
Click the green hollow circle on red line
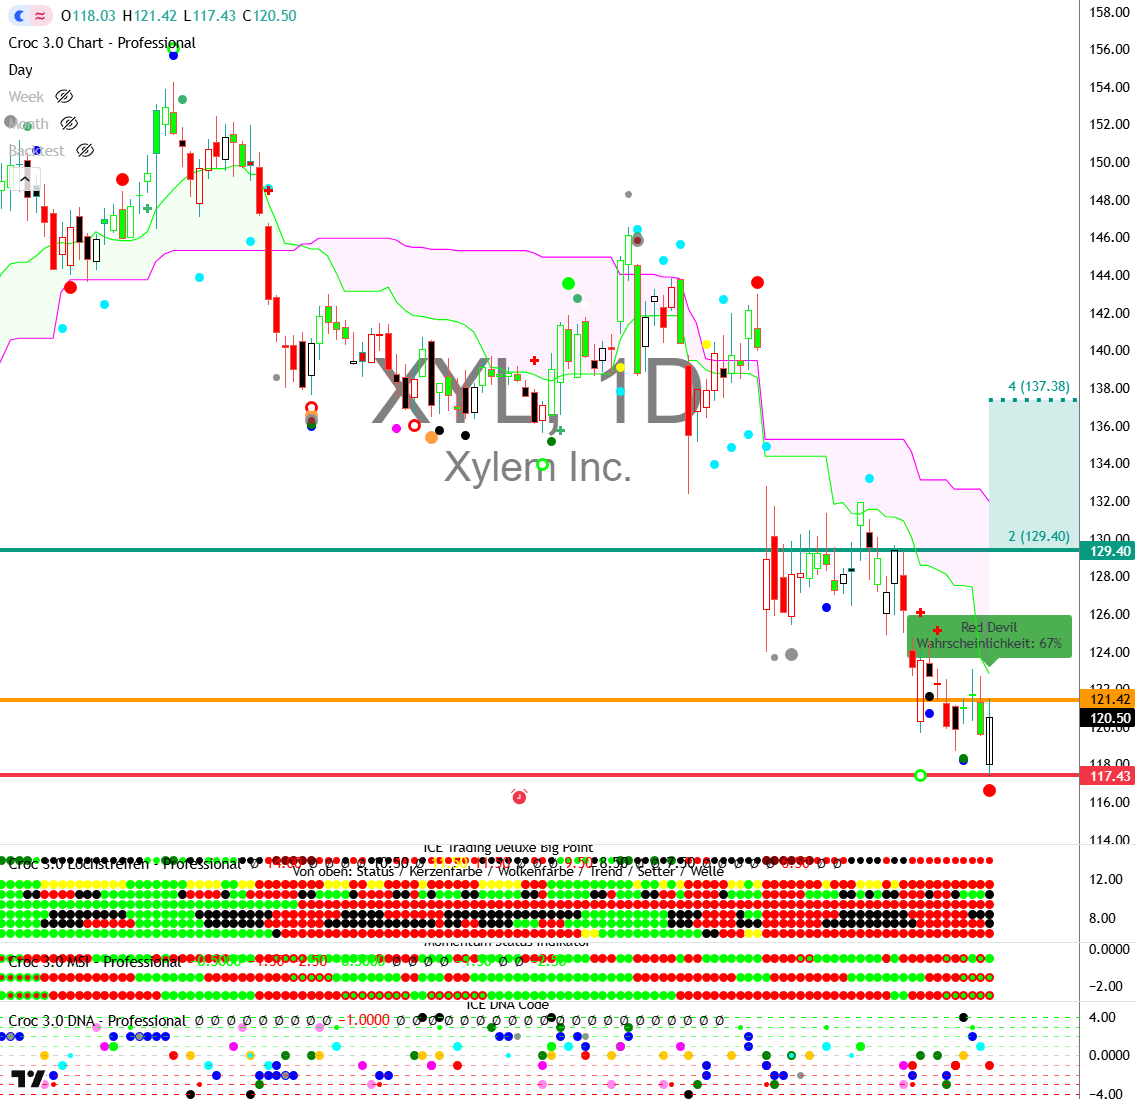[920, 775]
